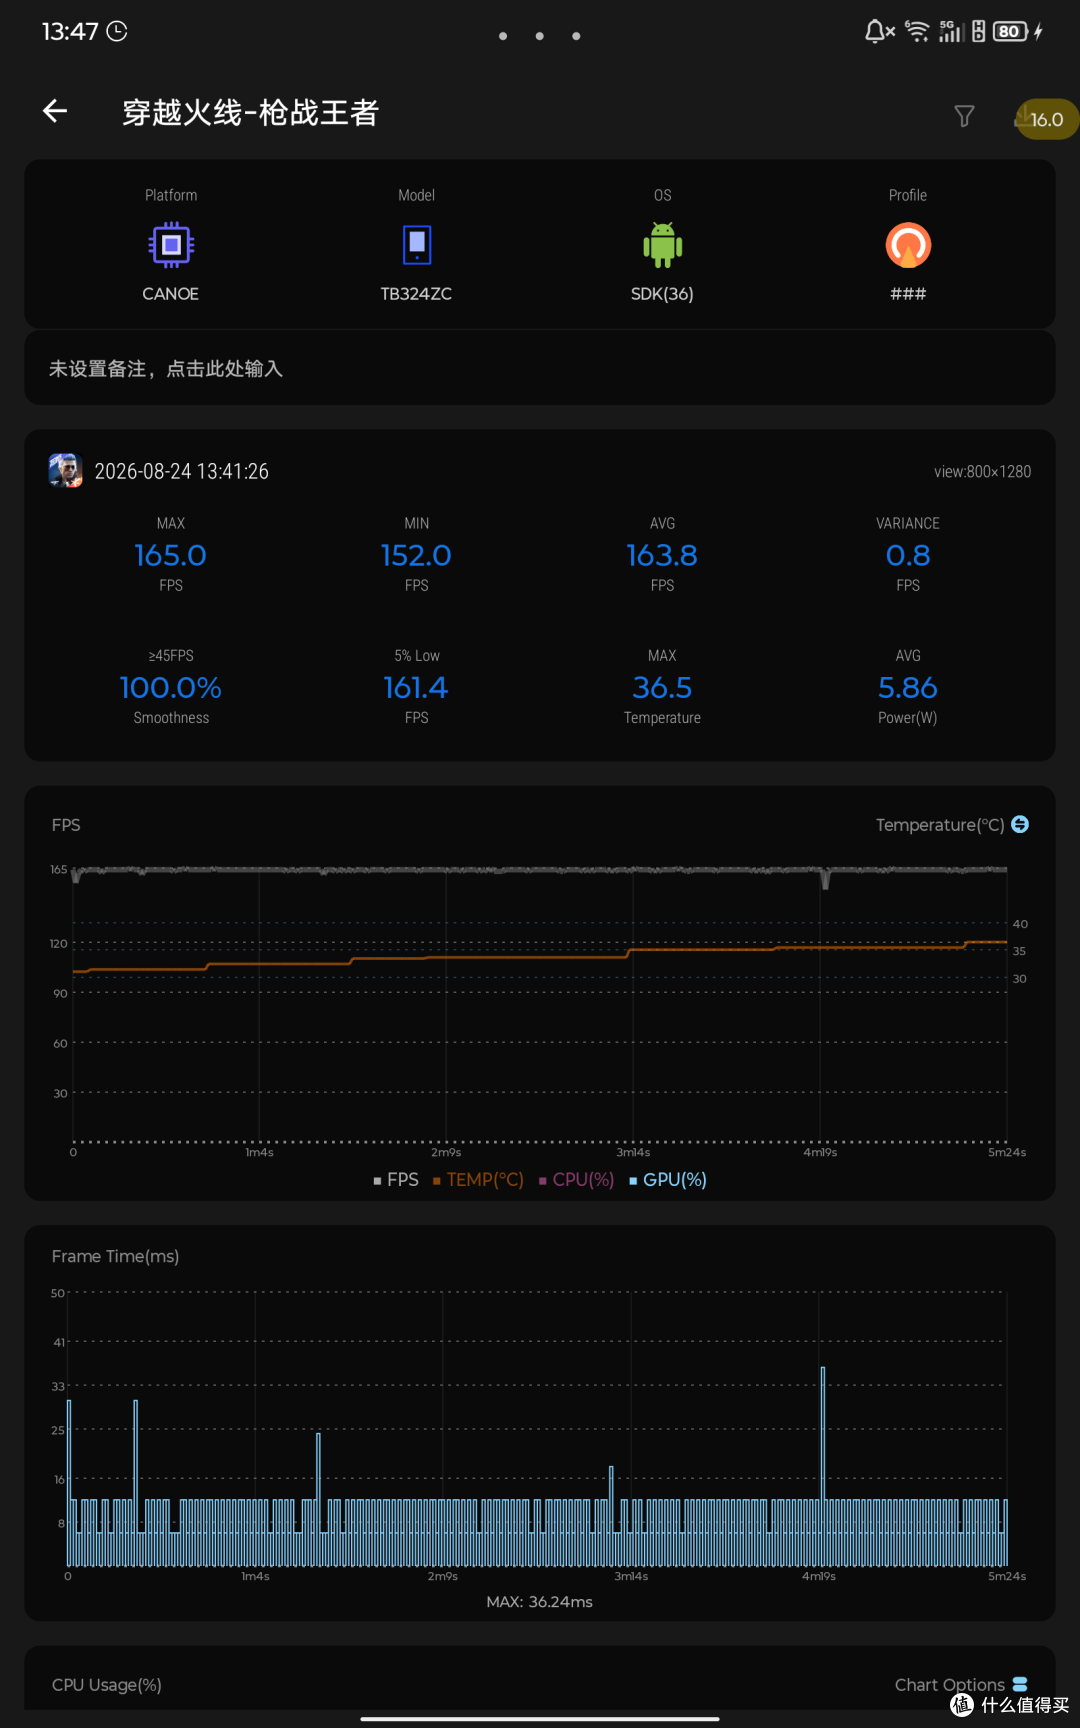Screen dimensions: 1080x1728
Task: Tap the orange Profile icon
Action: pyautogui.click(x=908, y=245)
